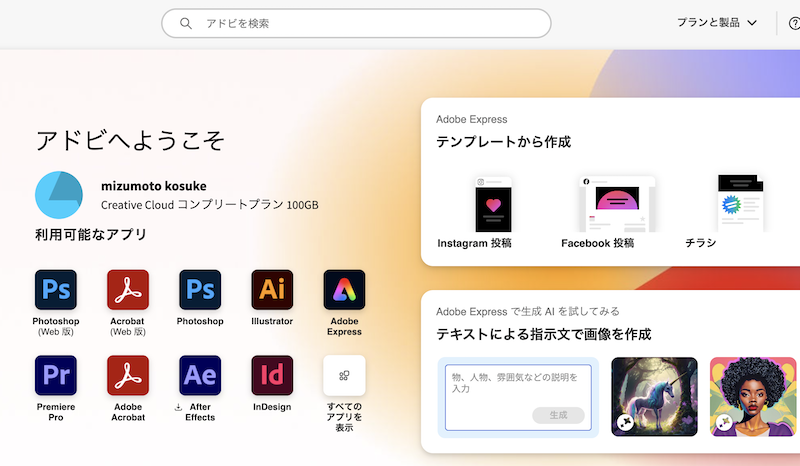The height and width of the screenshot is (466, 800).
Task: Click the アドビへようこそ welcome heading
Action: (130, 140)
